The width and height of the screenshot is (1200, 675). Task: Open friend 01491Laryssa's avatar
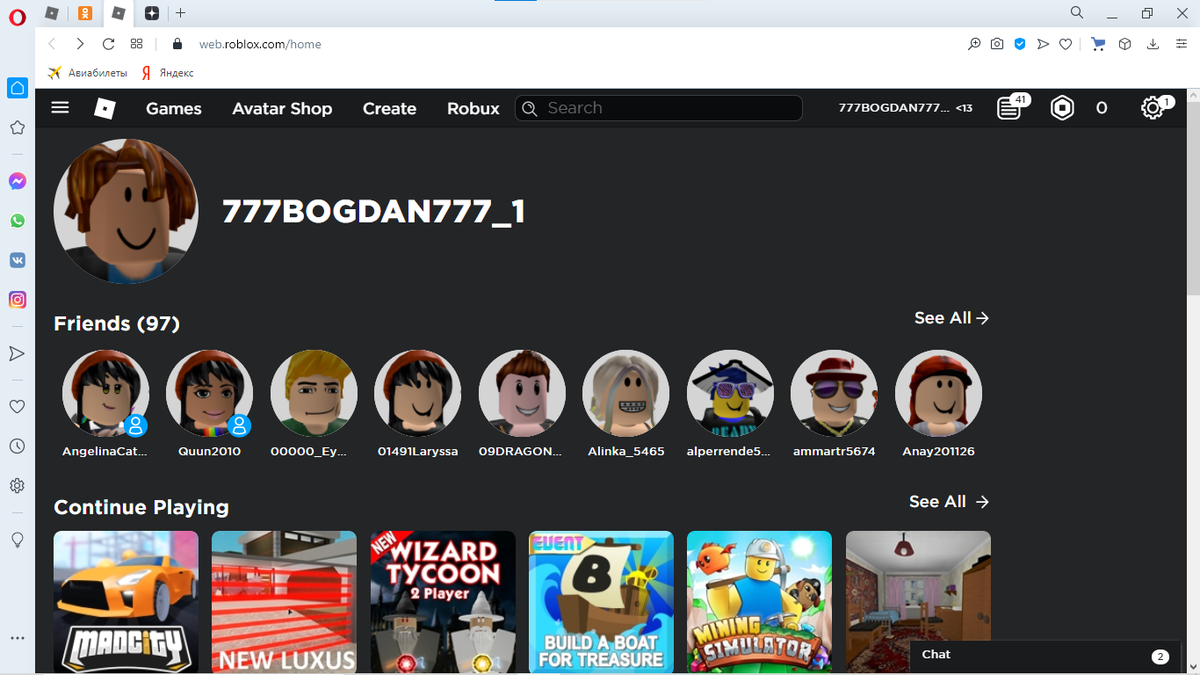(x=418, y=394)
